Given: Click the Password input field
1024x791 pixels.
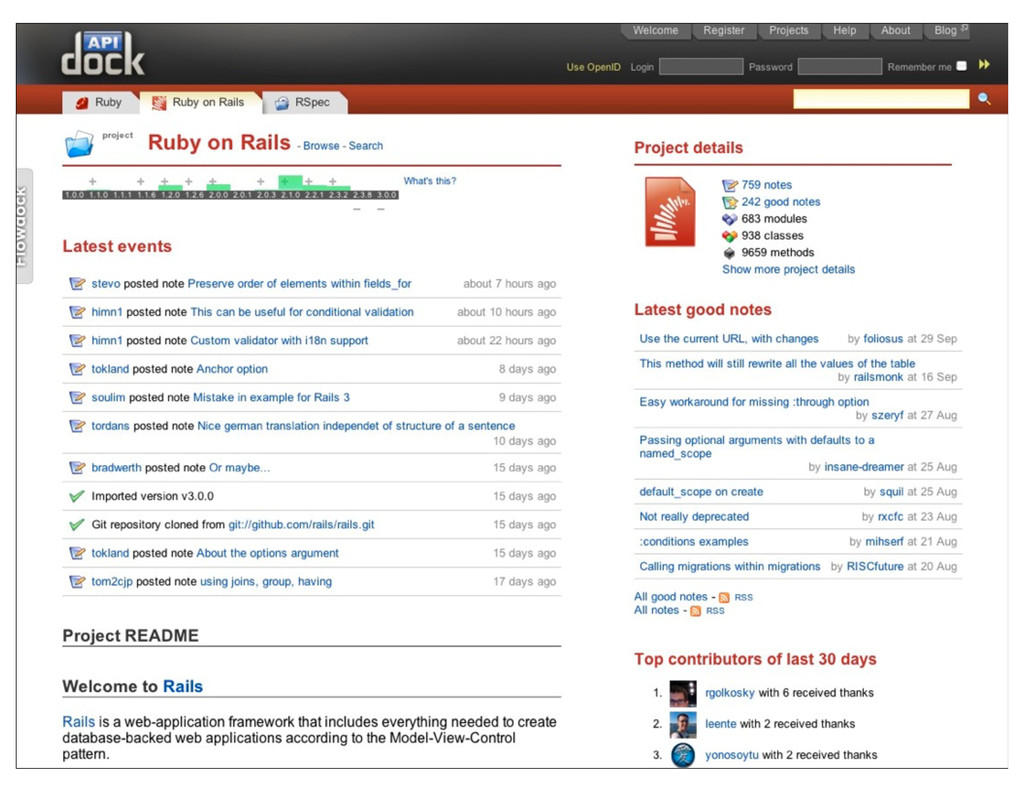Looking at the screenshot, I should [x=839, y=67].
